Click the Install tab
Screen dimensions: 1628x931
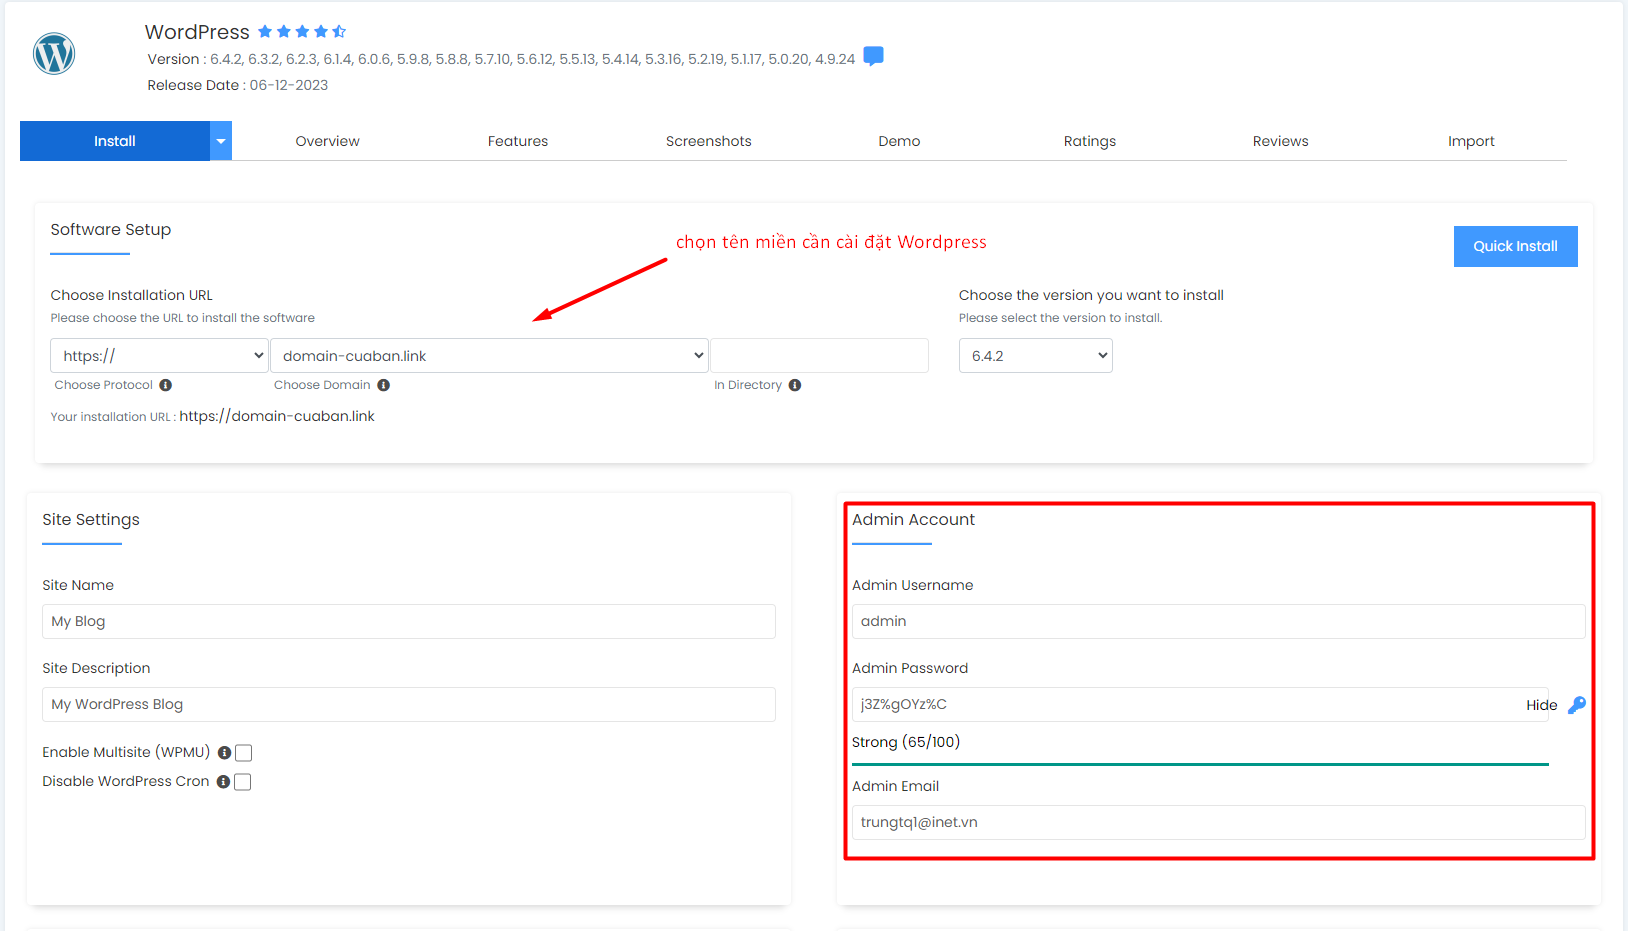point(115,141)
